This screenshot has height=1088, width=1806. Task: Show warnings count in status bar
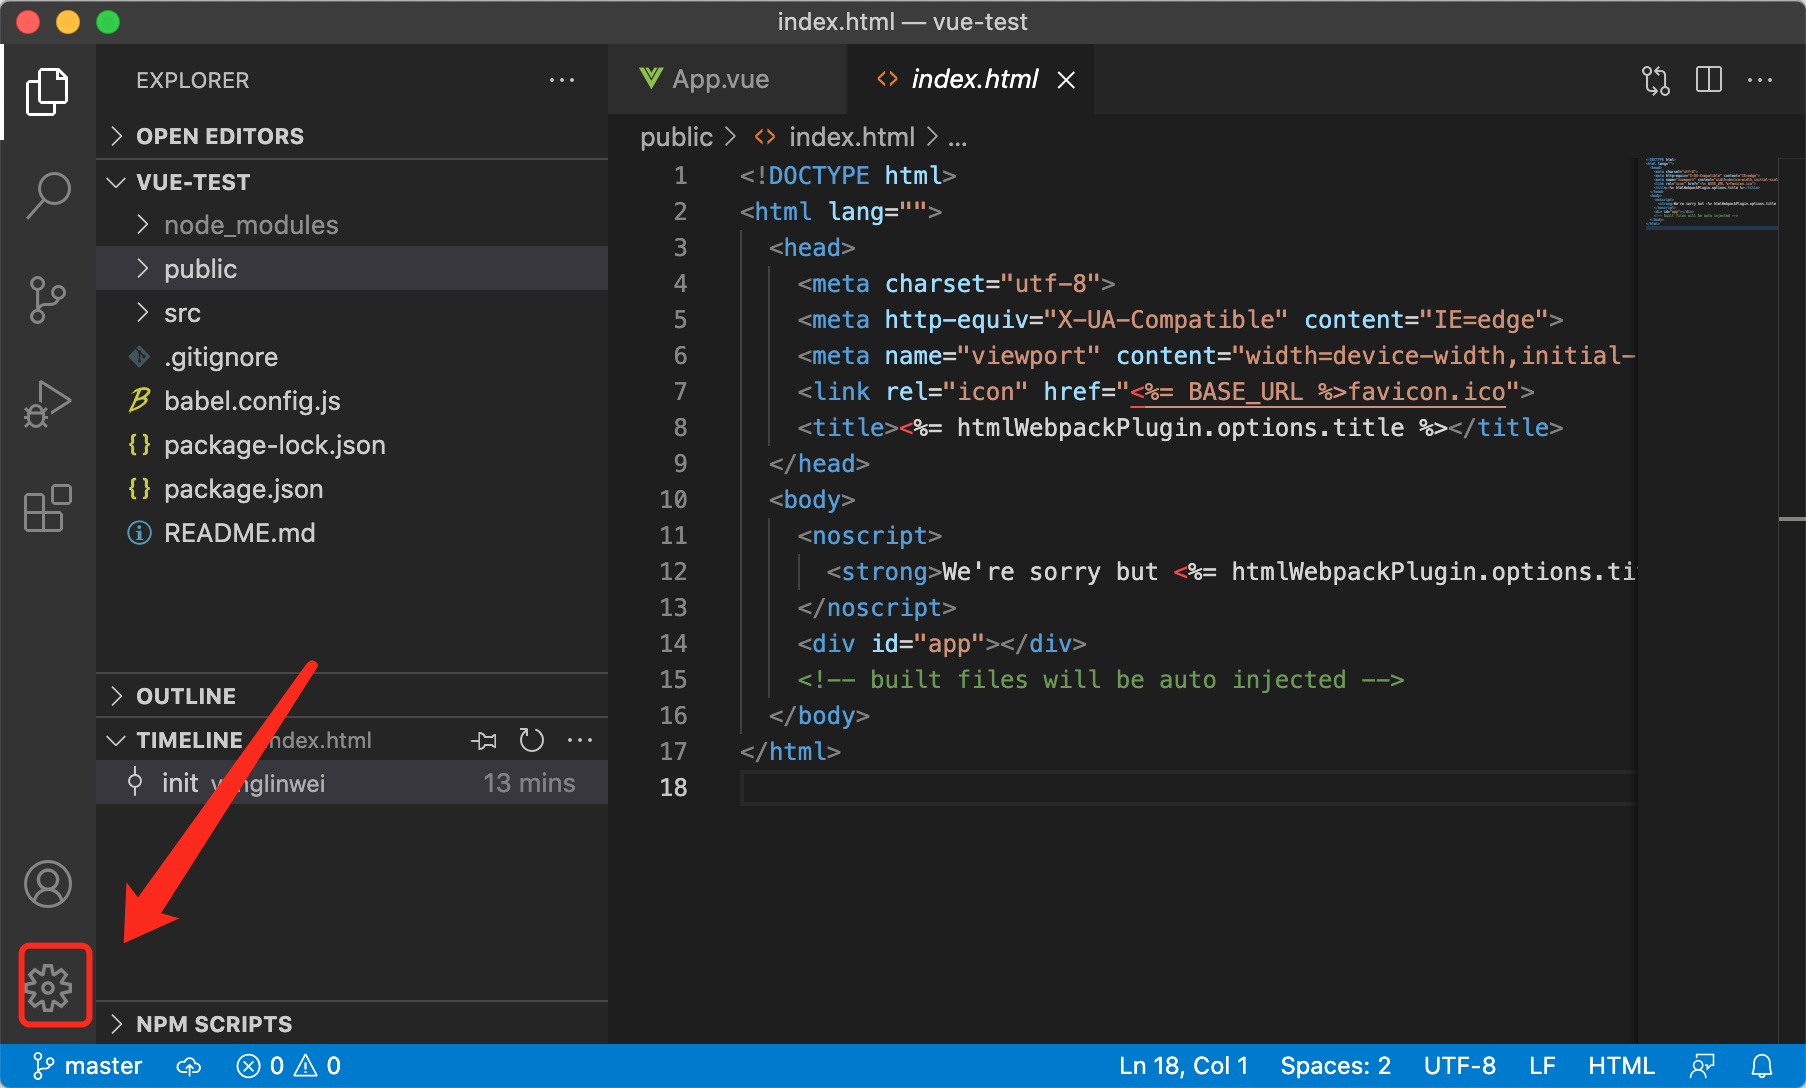click(319, 1066)
